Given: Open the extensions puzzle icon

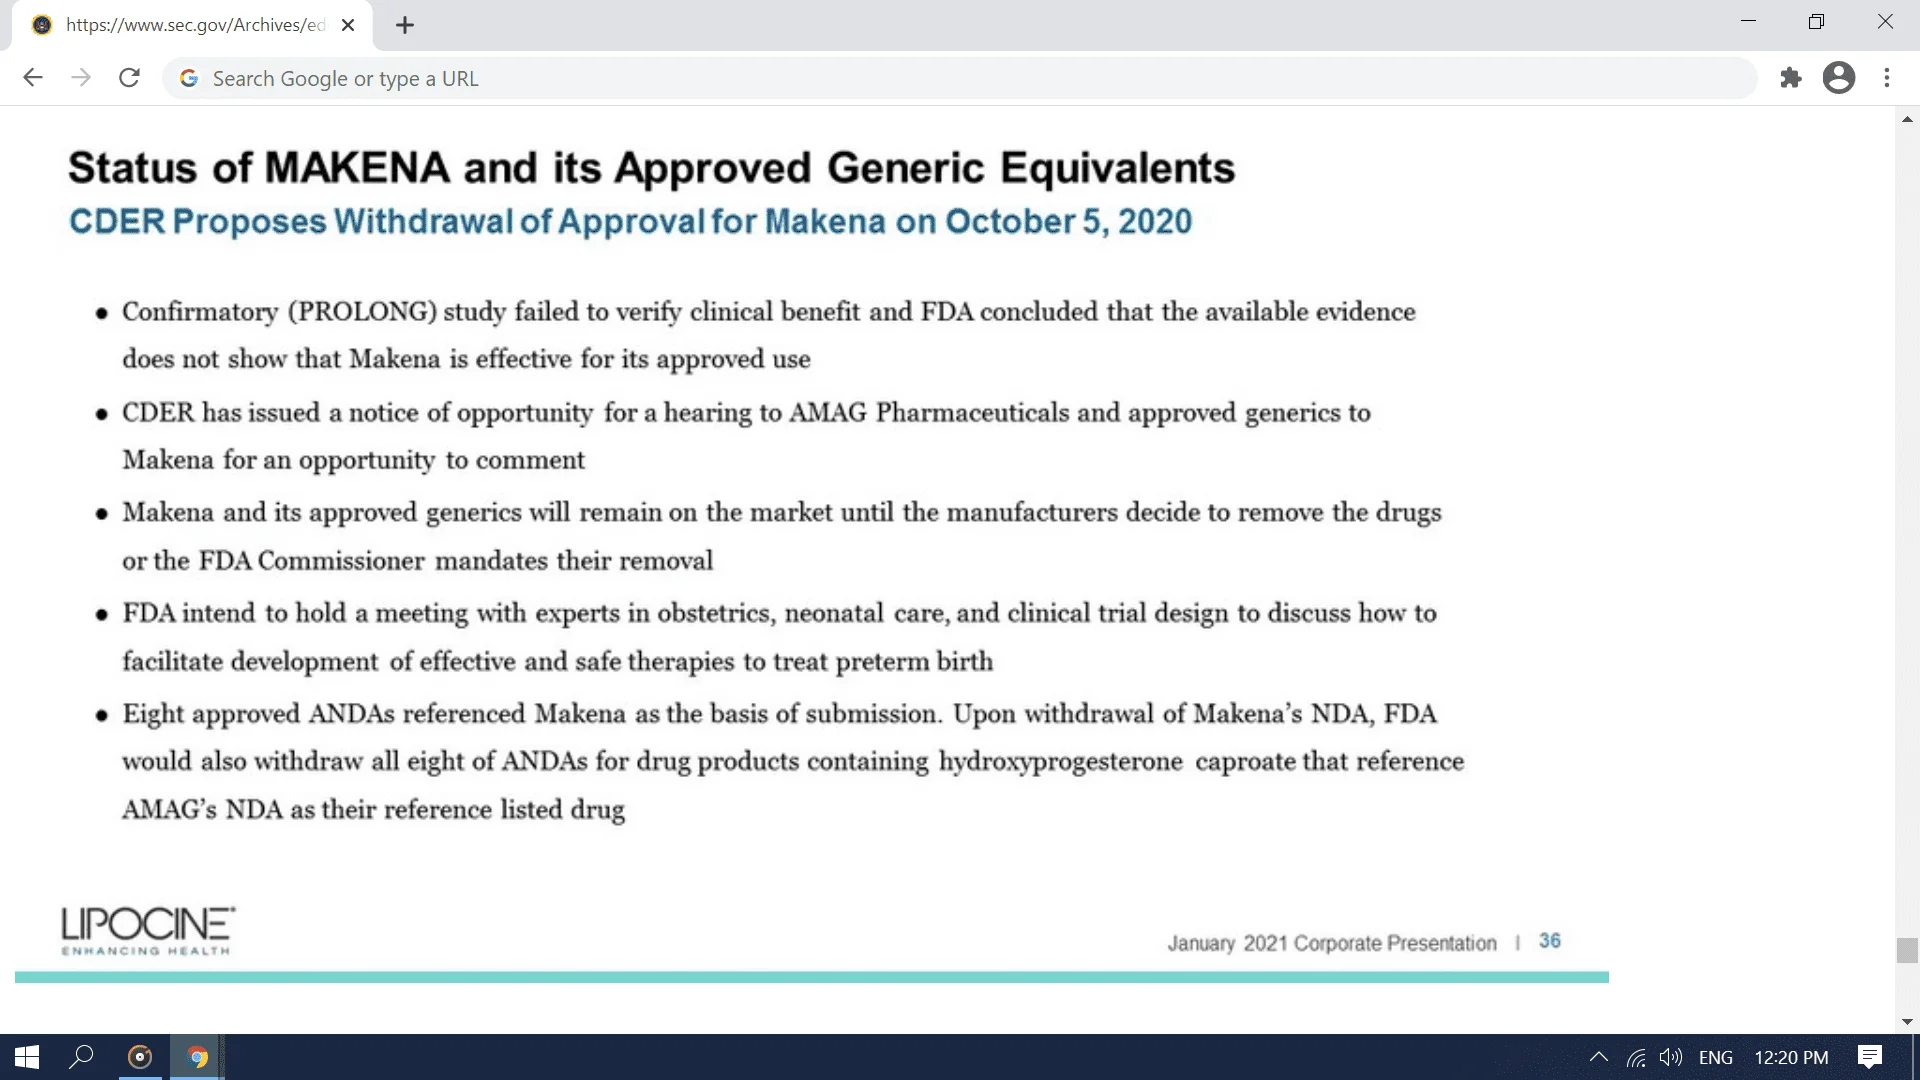Looking at the screenshot, I should pos(1791,78).
